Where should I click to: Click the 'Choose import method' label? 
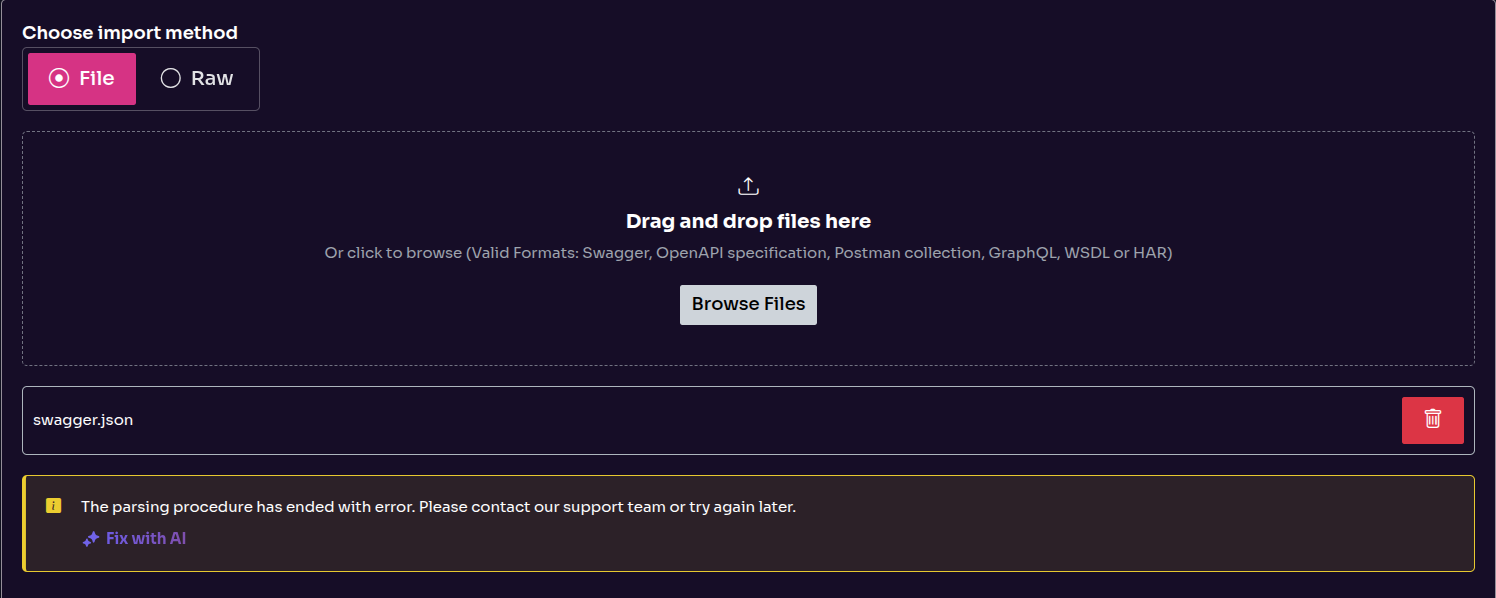(130, 33)
